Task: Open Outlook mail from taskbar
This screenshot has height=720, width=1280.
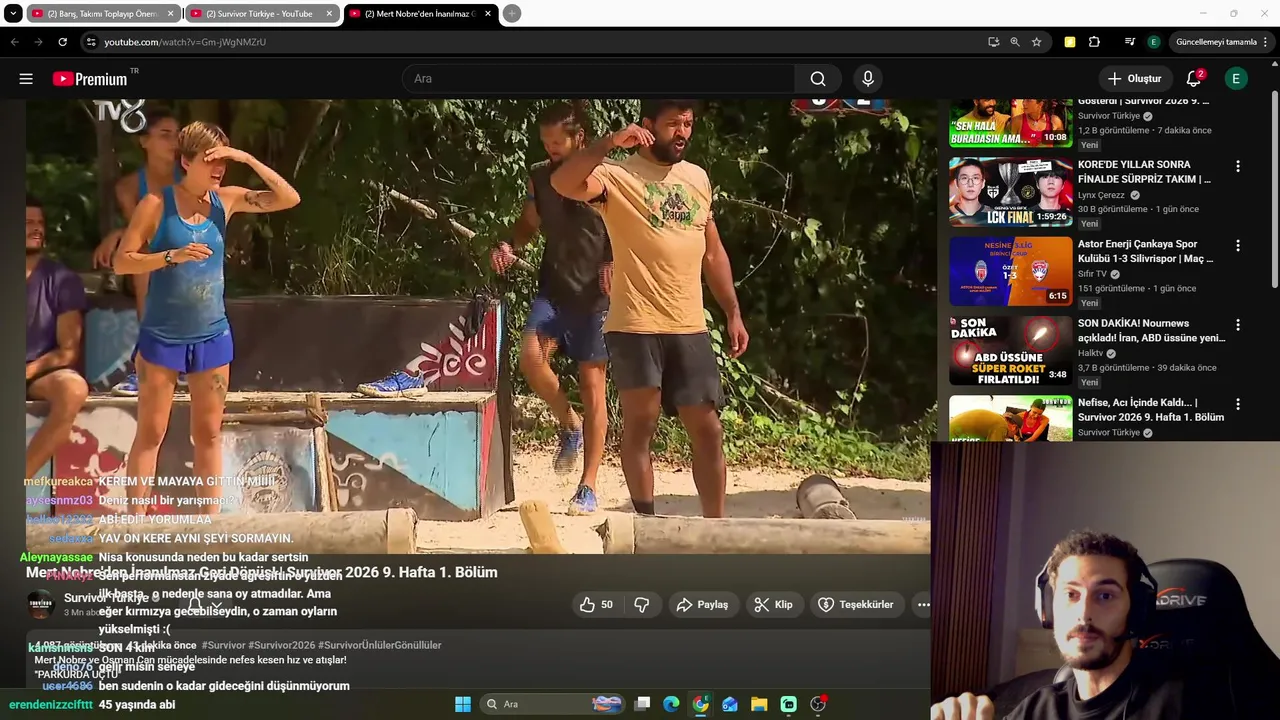Action: click(730, 704)
